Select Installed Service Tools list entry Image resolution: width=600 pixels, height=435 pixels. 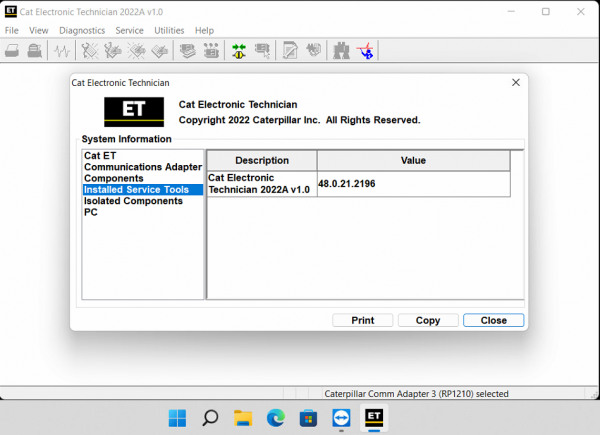coord(143,190)
